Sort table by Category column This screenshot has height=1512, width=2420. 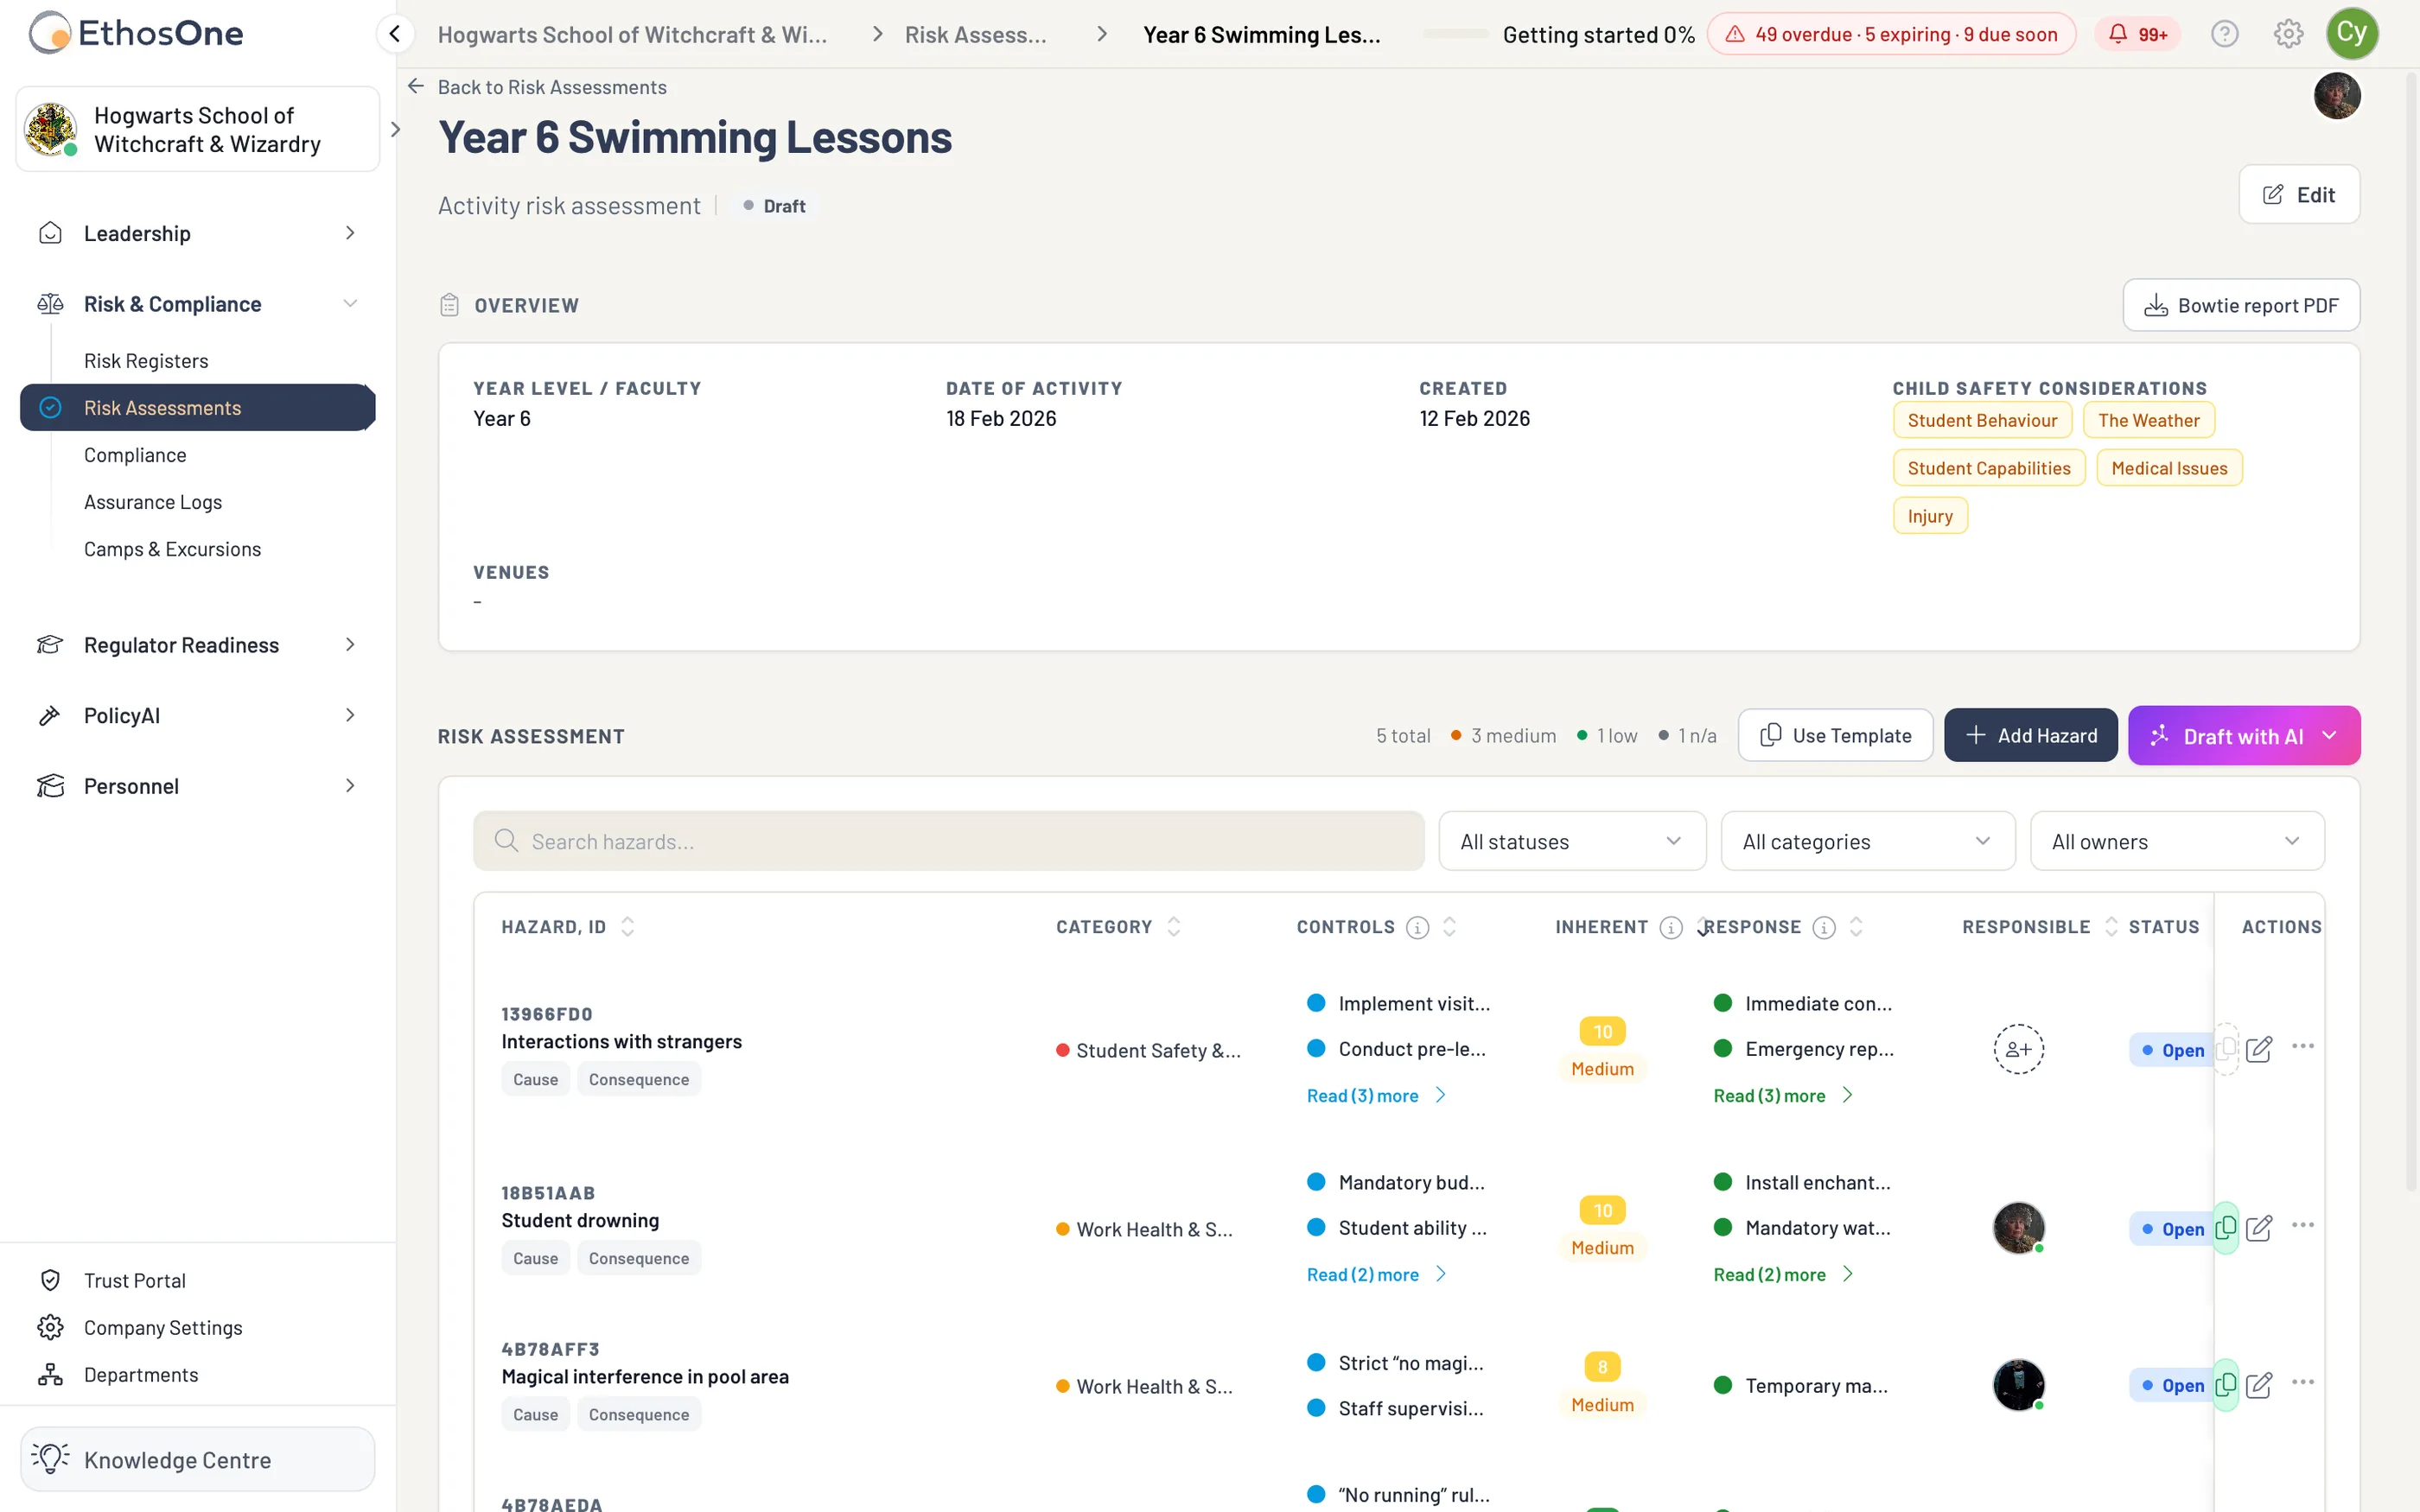1174,927
